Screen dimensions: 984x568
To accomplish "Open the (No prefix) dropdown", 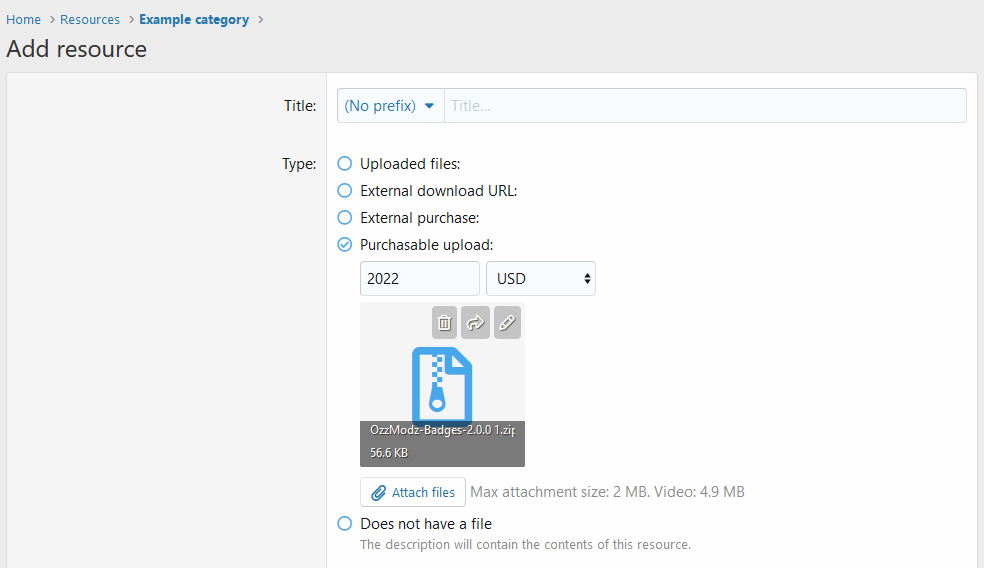I will (390, 106).
